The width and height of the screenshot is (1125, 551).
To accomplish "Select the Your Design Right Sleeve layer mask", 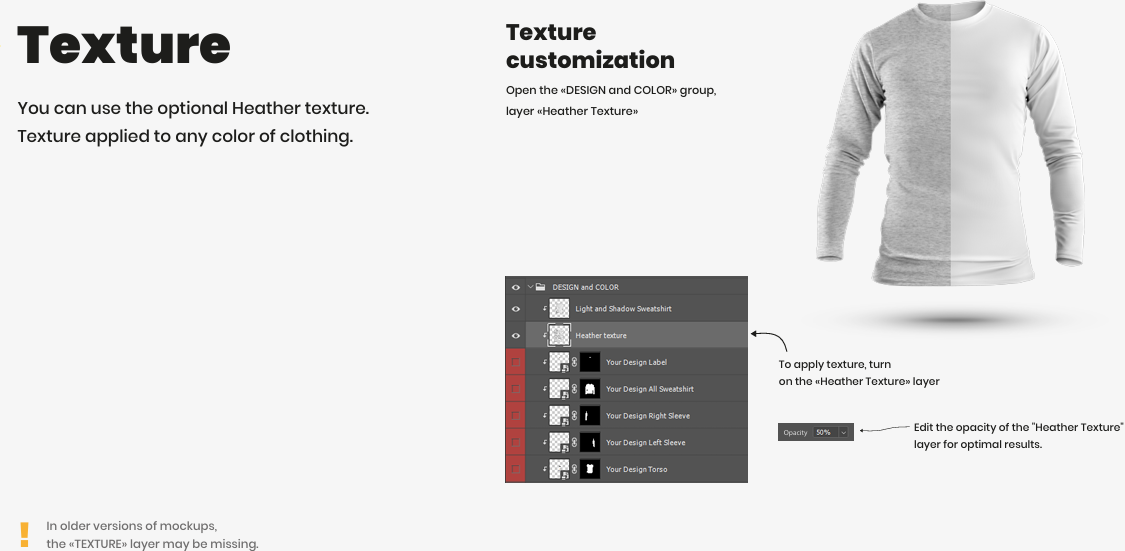I will [590, 415].
